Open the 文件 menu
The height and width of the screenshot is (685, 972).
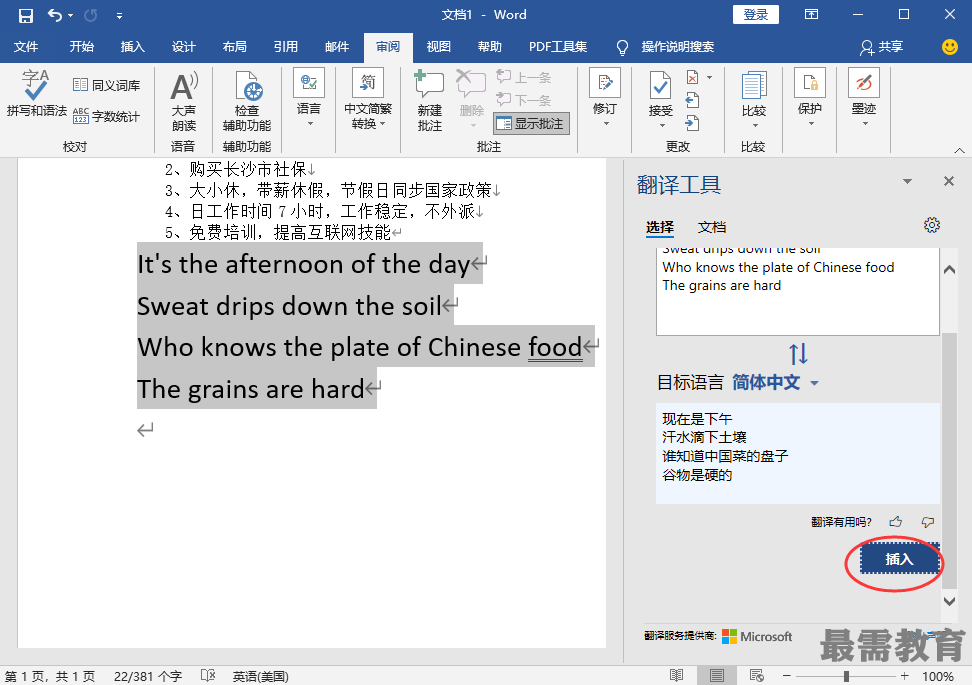(26, 46)
